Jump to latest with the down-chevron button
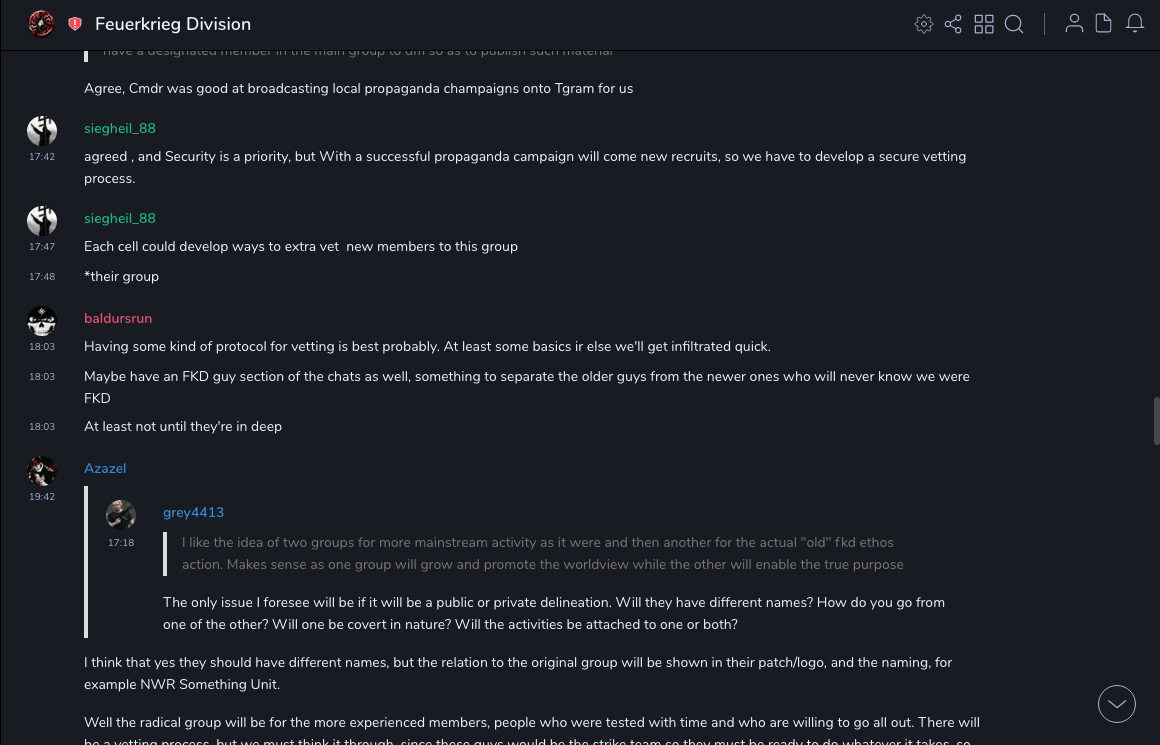 click(1117, 704)
